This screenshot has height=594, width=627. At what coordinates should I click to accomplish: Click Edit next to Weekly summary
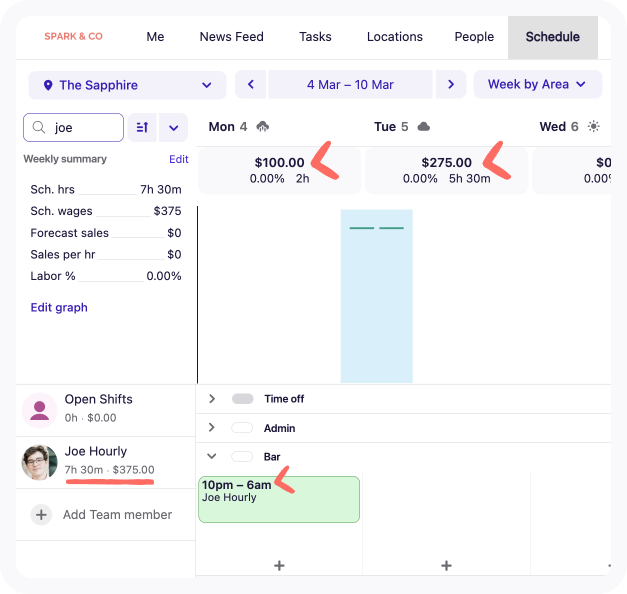178,159
